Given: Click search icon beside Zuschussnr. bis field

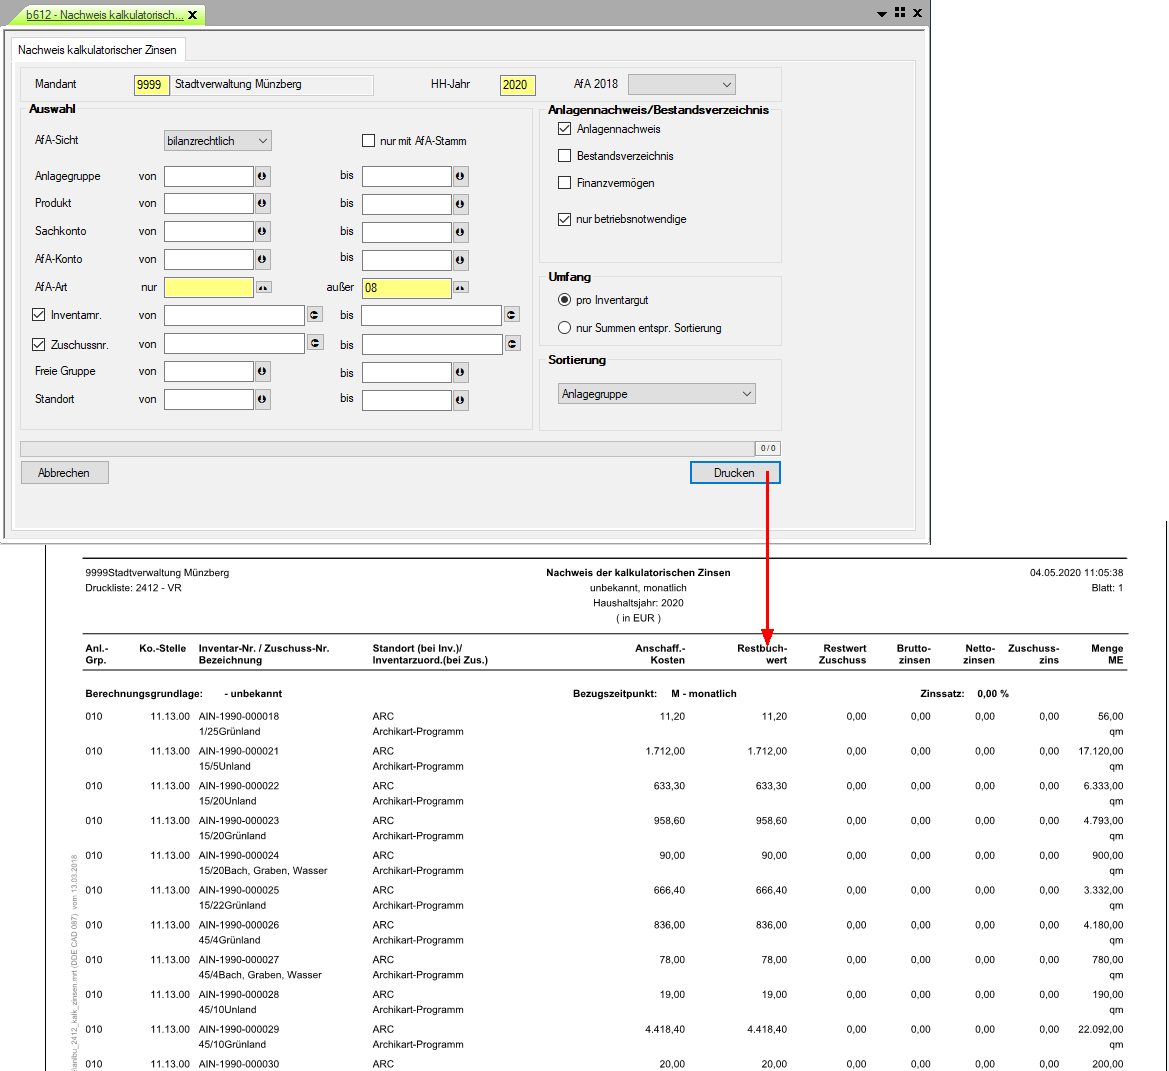Looking at the screenshot, I should [512, 344].
